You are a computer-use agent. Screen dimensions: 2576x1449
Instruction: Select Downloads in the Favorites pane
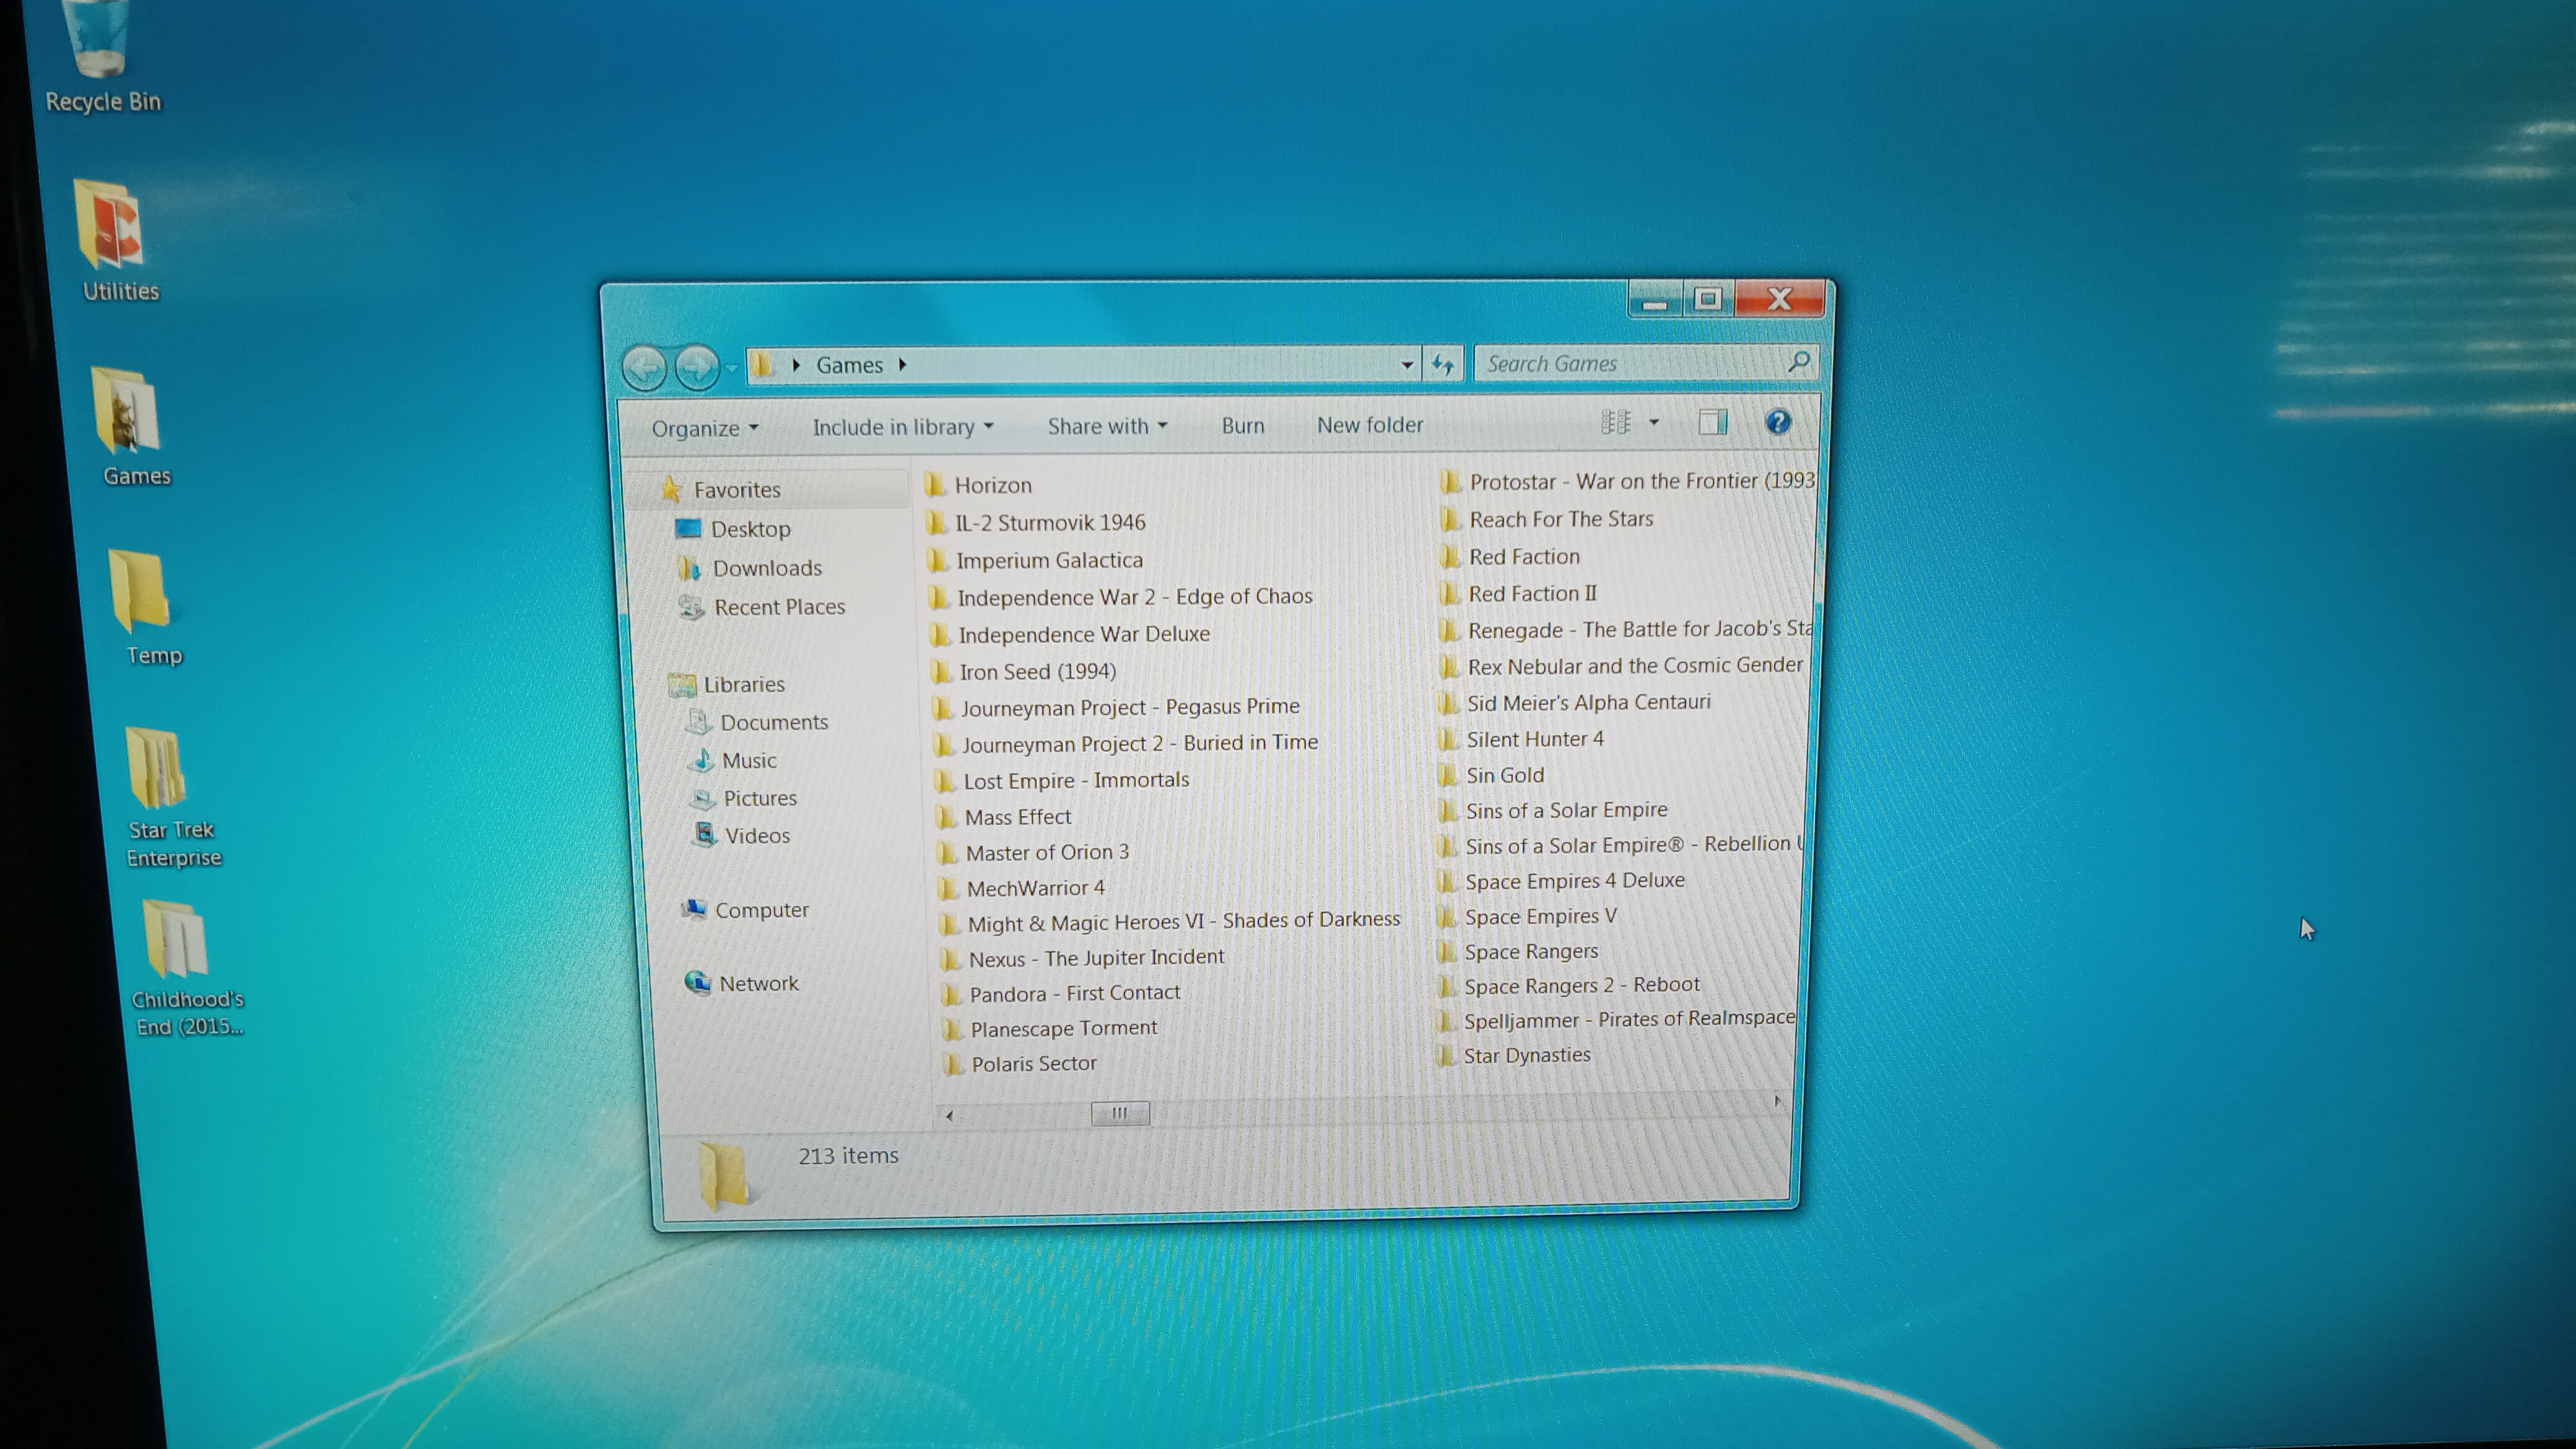point(766,568)
